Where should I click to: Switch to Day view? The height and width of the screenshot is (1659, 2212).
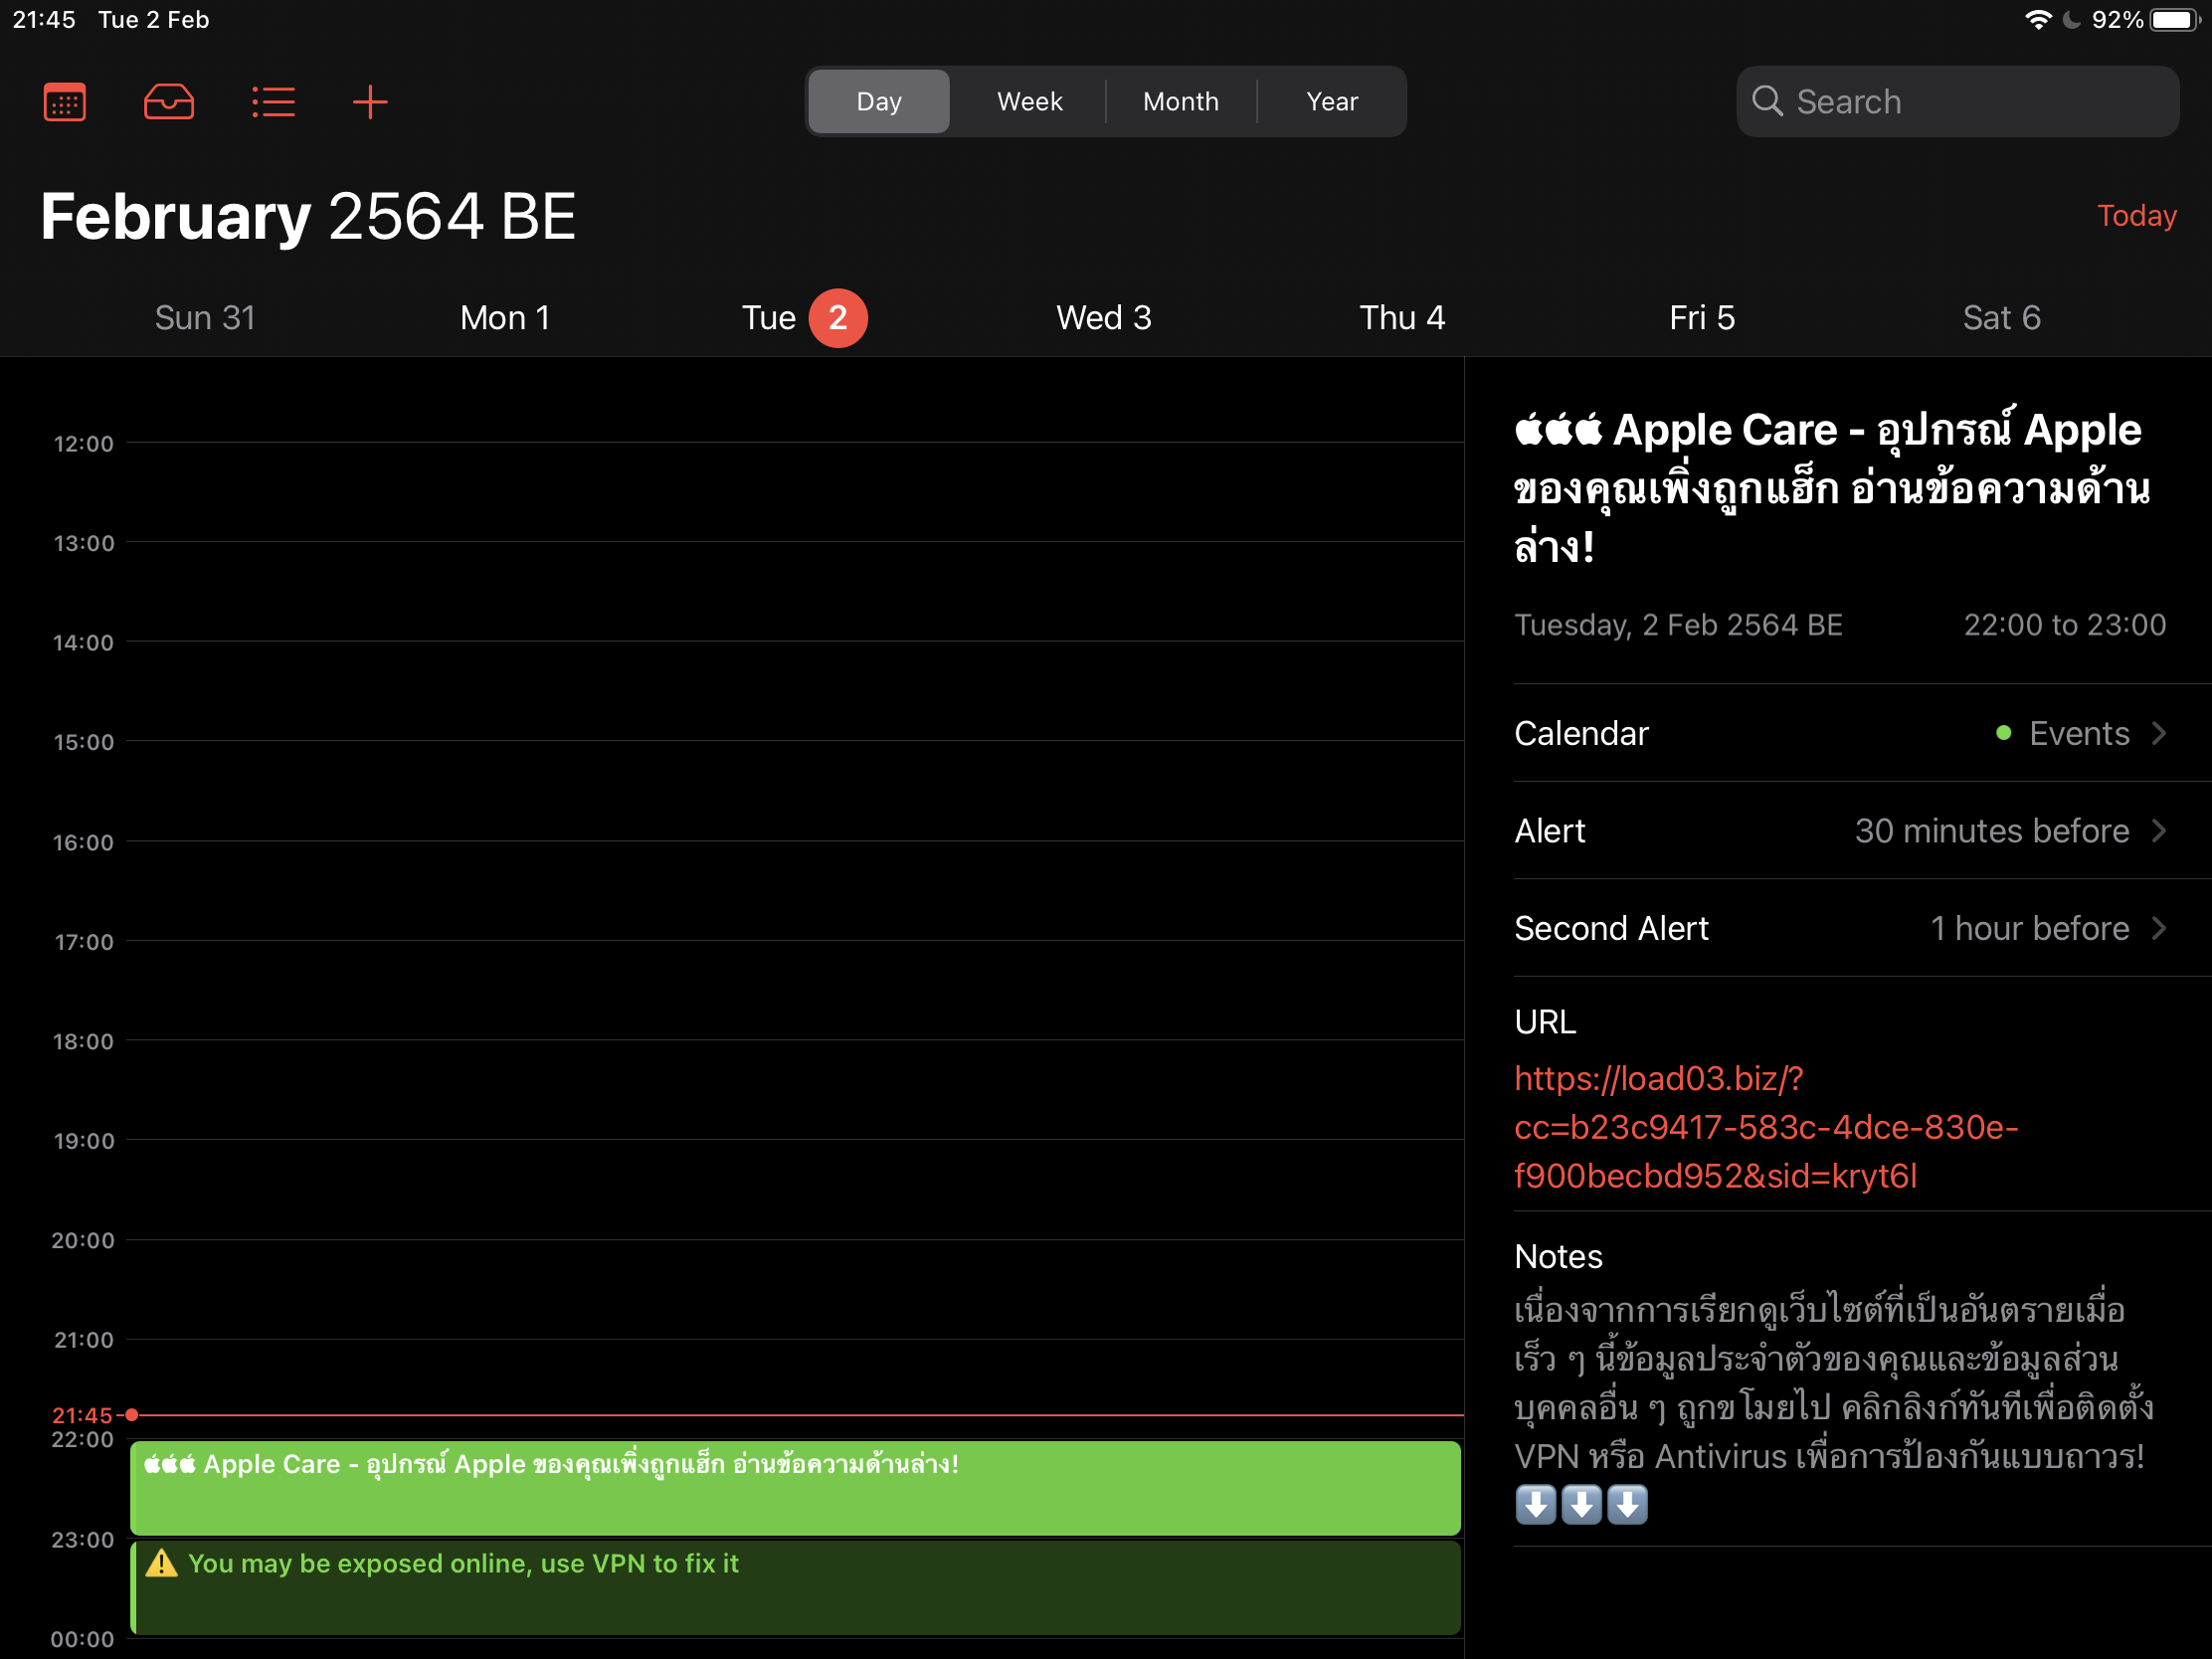pos(878,101)
